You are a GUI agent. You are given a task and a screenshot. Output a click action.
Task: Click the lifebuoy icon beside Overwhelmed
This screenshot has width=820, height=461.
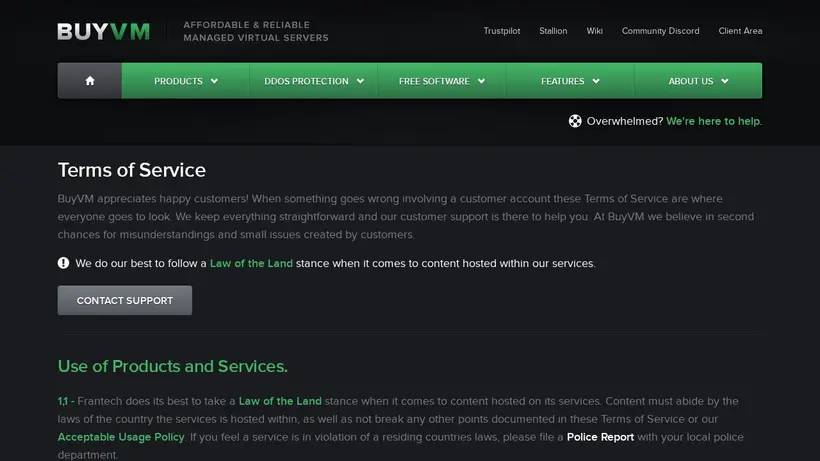pyautogui.click(x=575, y=121)
